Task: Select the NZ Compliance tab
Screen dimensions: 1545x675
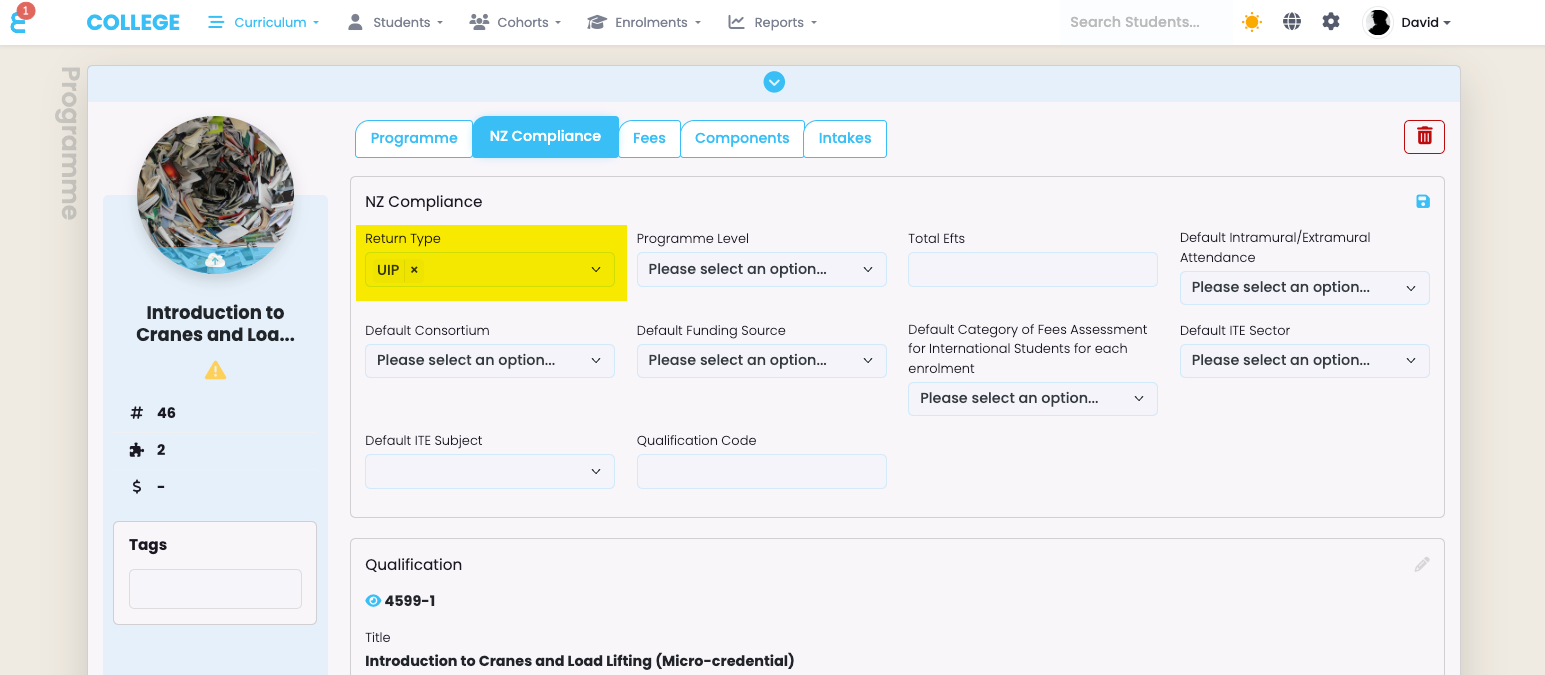Action: pos(545,136)
